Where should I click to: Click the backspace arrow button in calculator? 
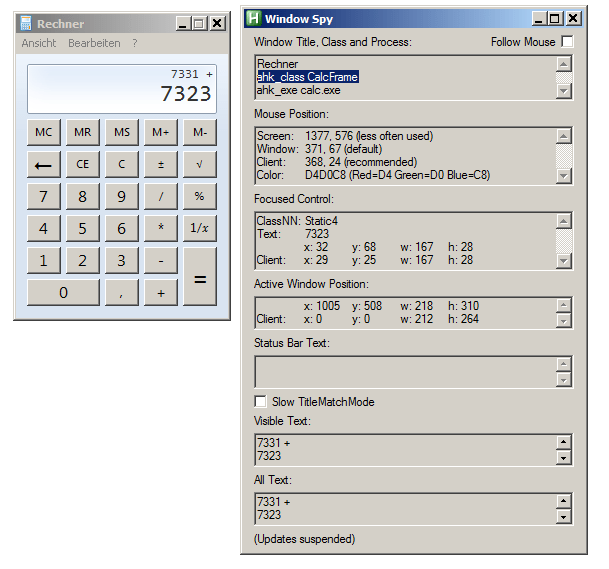coord(44,164)
